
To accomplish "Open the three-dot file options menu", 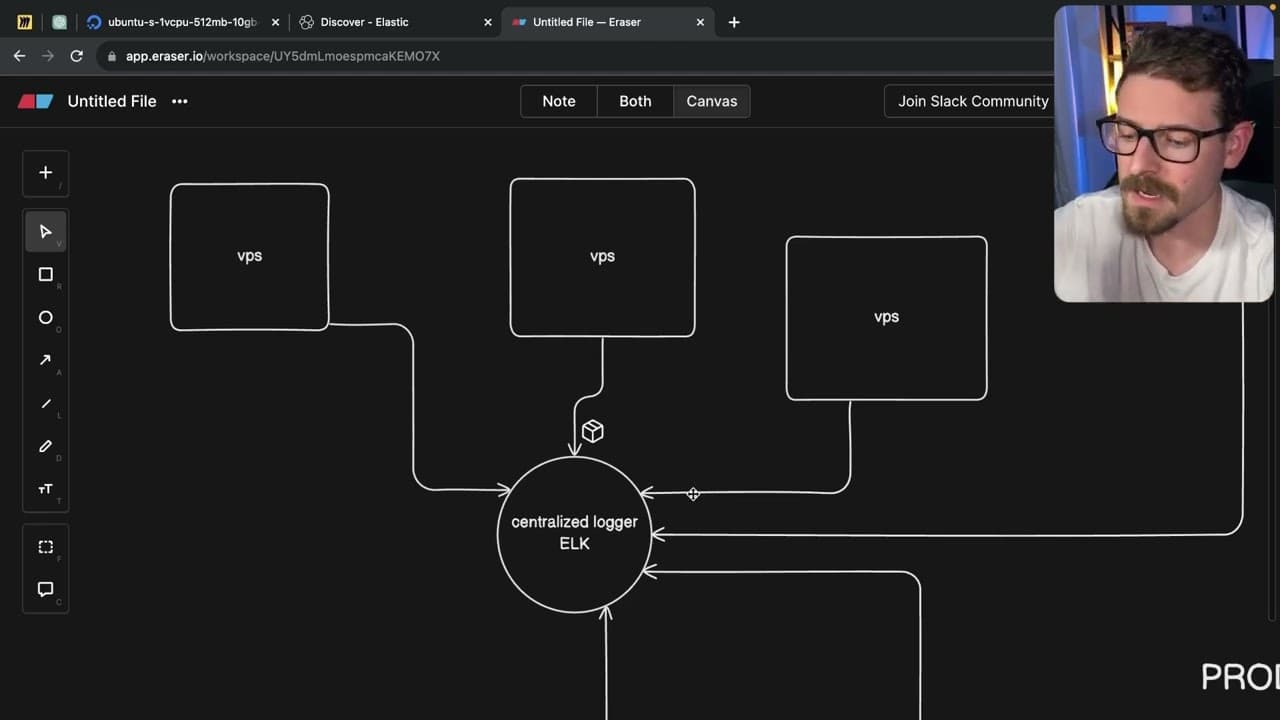I will (x=180, y=101).
